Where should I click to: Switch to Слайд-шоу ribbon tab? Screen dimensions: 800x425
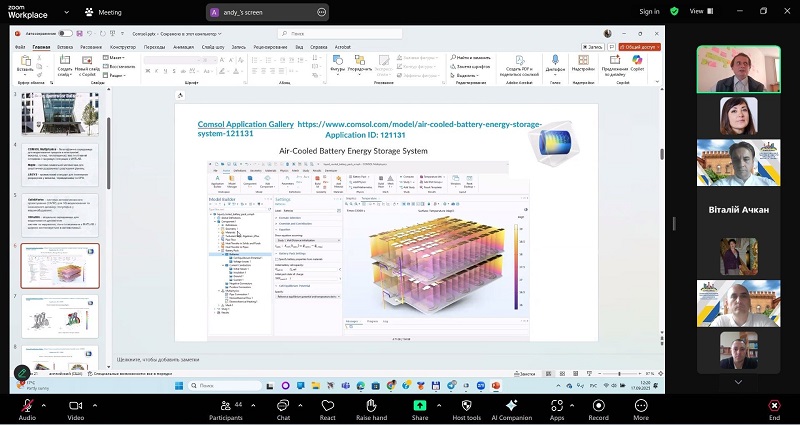pyautogui.click(x=213, y=47)
